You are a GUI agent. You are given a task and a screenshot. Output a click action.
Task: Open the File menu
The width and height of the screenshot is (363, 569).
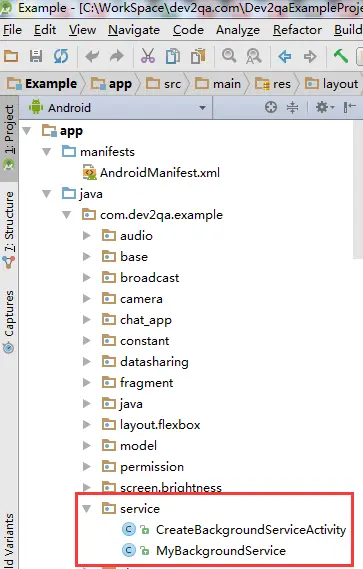pyautogui.click(x=12, y=30)
